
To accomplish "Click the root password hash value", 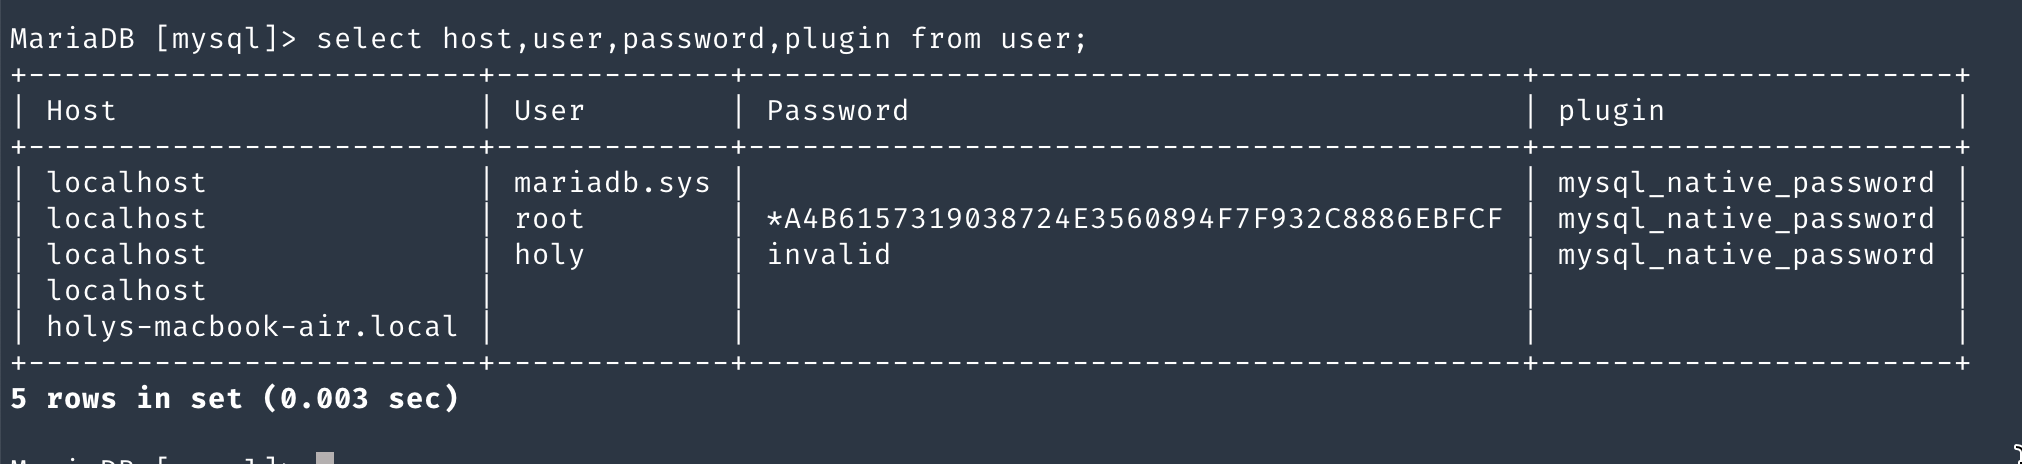I will coord(1134,219).
